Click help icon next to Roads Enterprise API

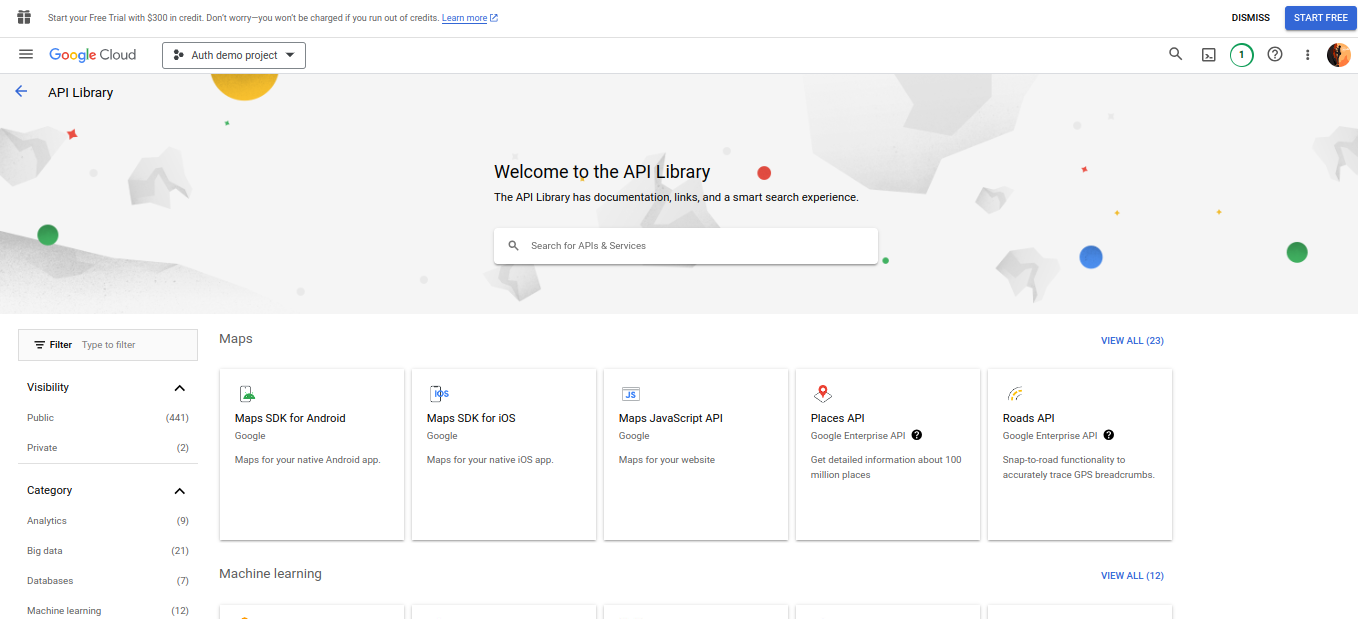(x=1109, y=435)
